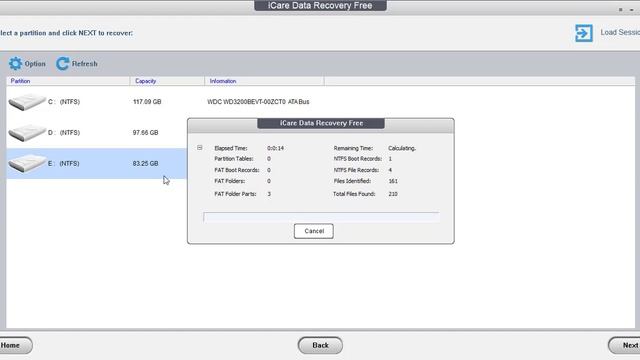Viewport: 640px width, 360px height.
Task: Collapse the scan details expander
Action: click(200, 148)
